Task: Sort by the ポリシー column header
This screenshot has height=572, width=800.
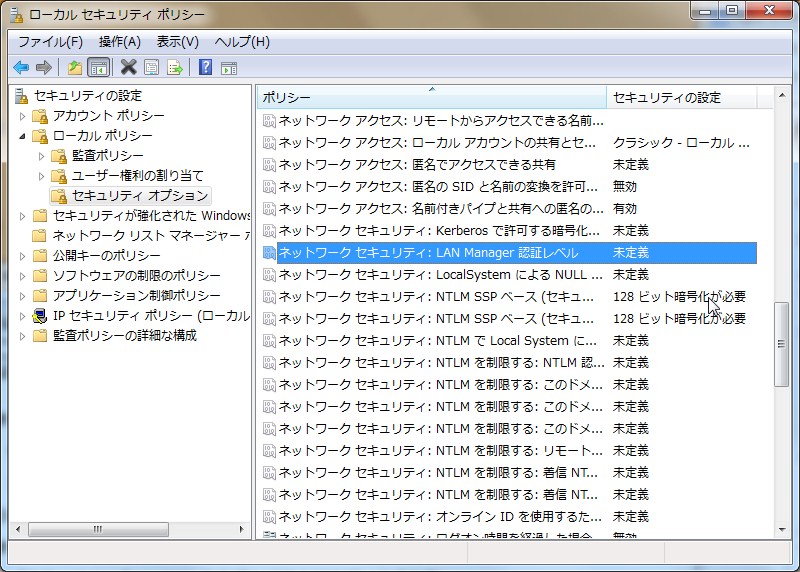Action: tap(432, 97)
